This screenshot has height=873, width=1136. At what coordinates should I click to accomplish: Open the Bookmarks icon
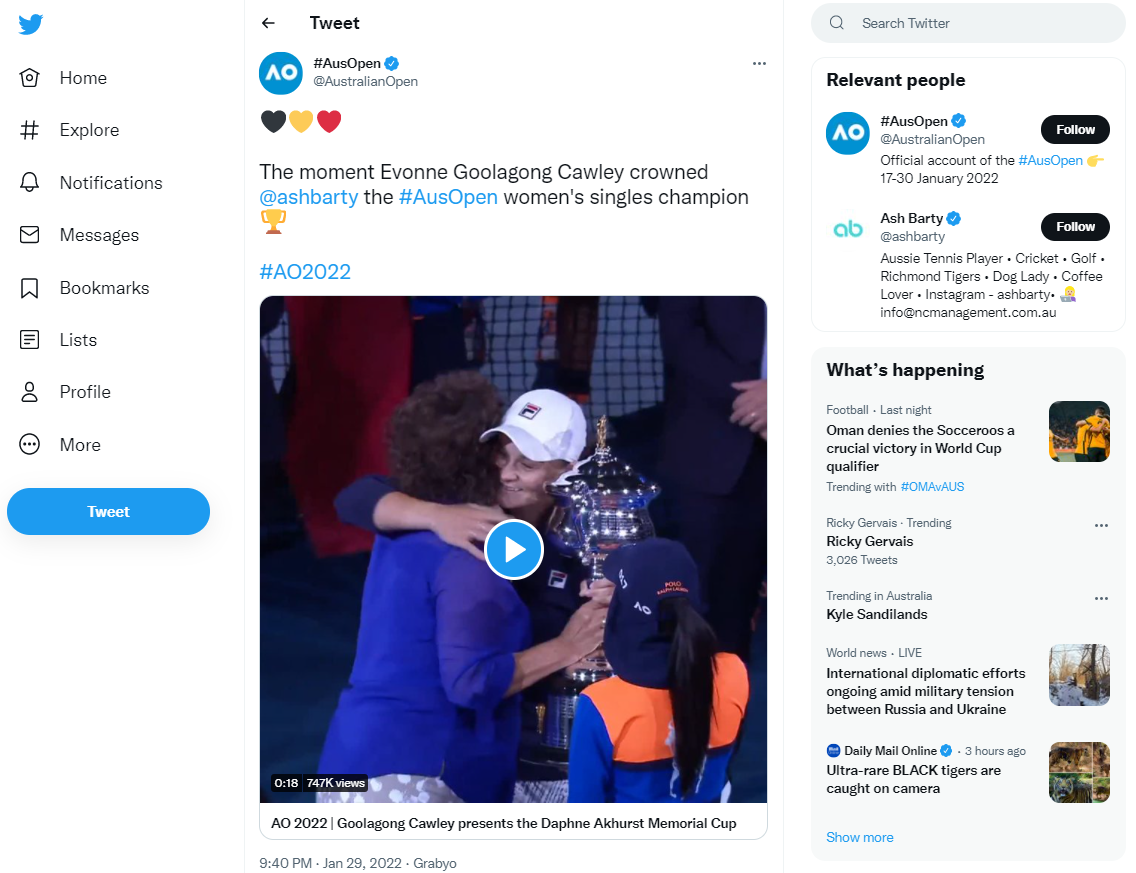coord(30,288)
